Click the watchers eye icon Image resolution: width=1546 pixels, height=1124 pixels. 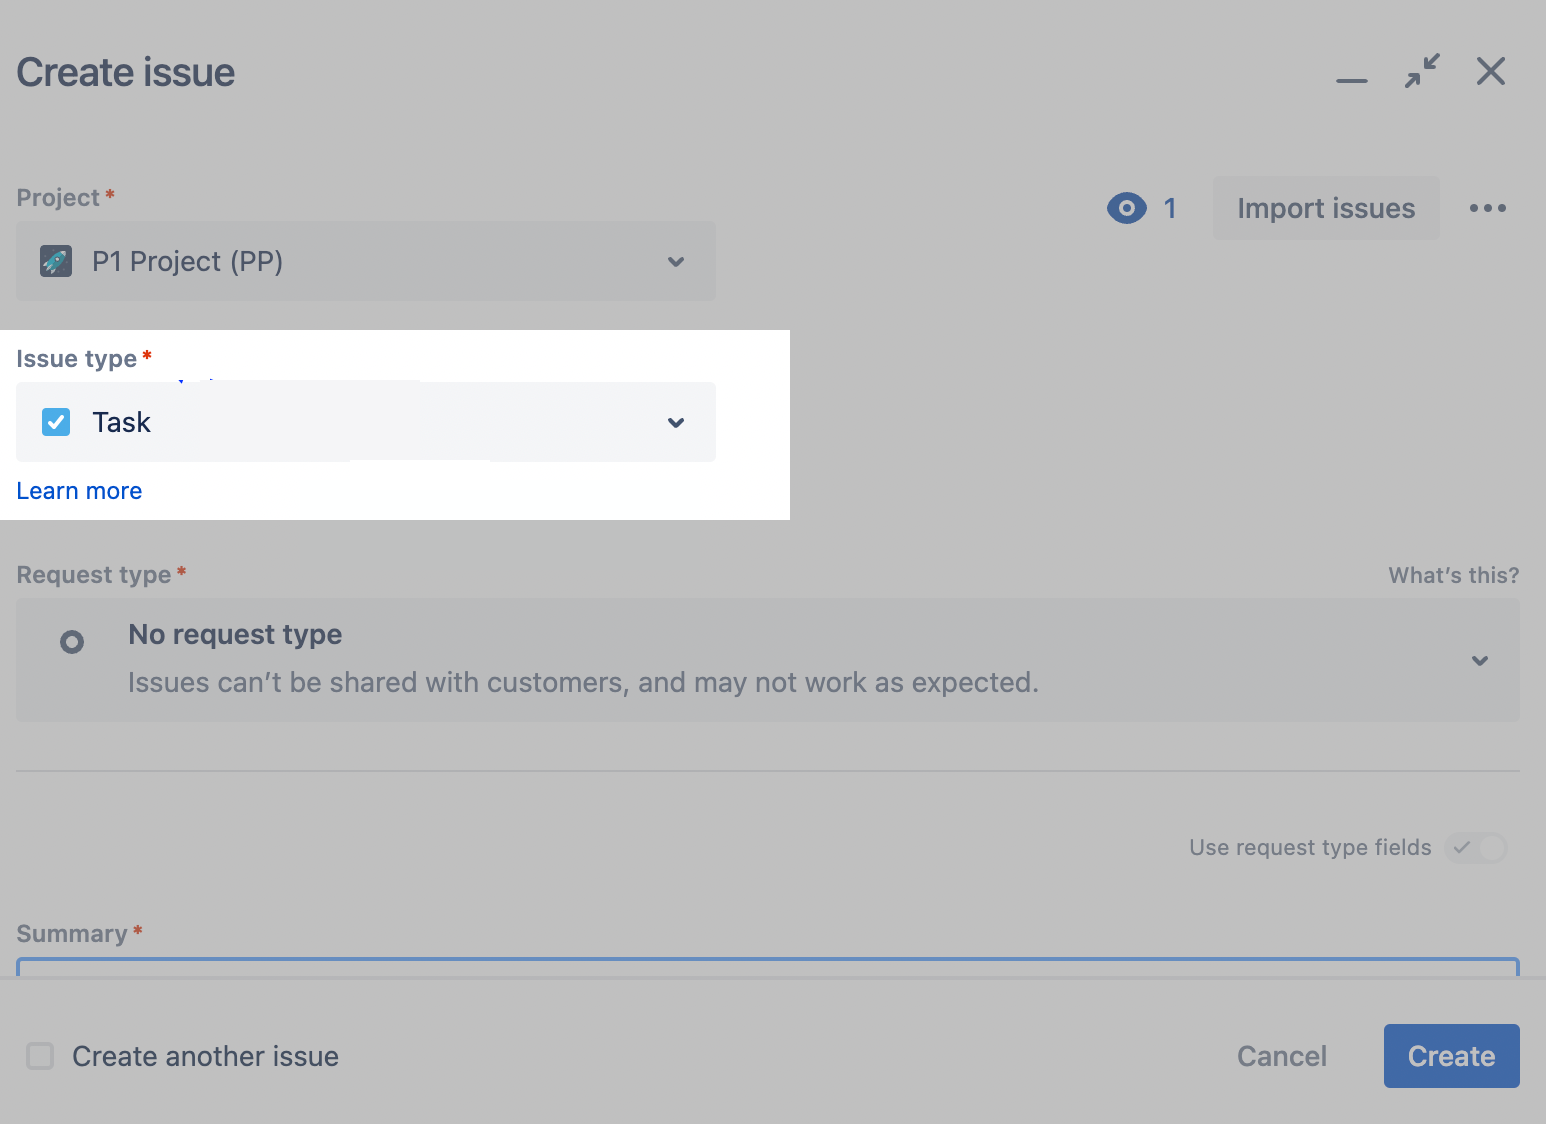[x=1127, y=208]
